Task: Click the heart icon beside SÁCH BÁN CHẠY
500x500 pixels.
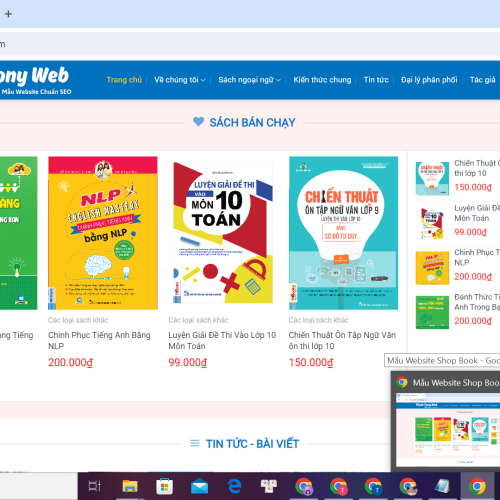Action: click(198, 122)
